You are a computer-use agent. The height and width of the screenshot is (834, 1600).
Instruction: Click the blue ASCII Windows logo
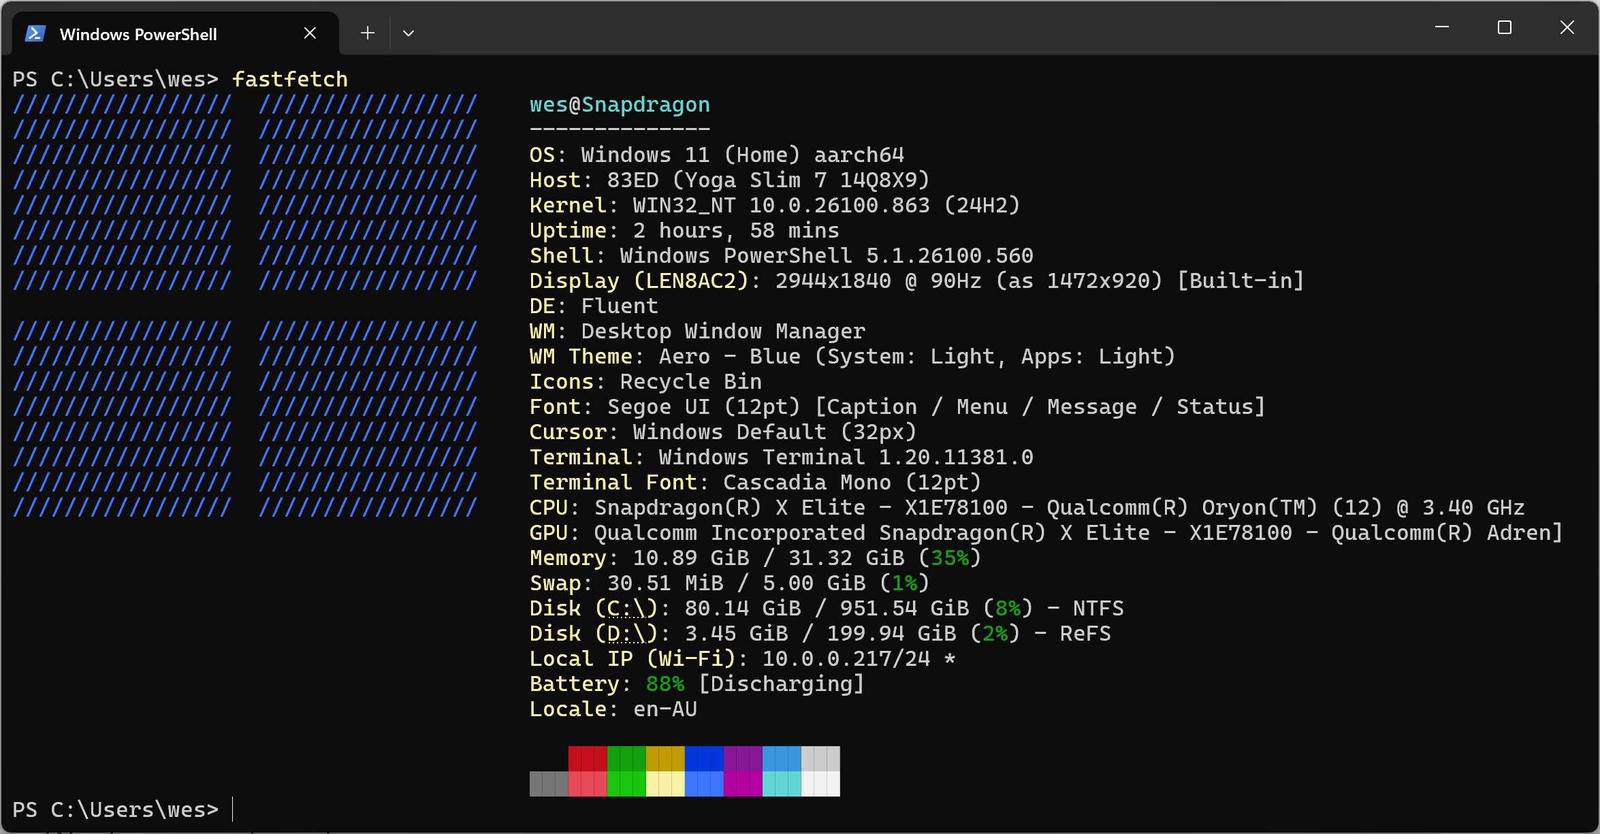click(x=245, y=306)
